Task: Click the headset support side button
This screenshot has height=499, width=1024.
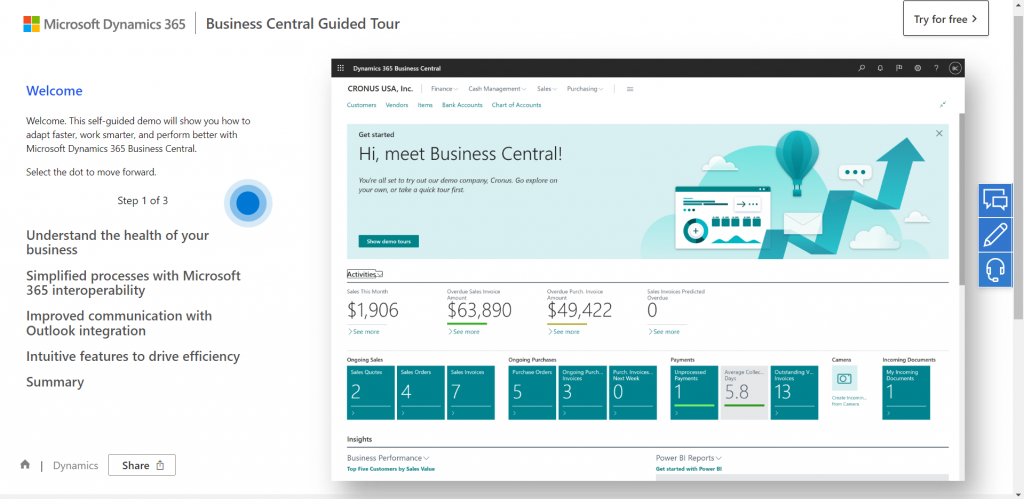Action: point(995,269)
